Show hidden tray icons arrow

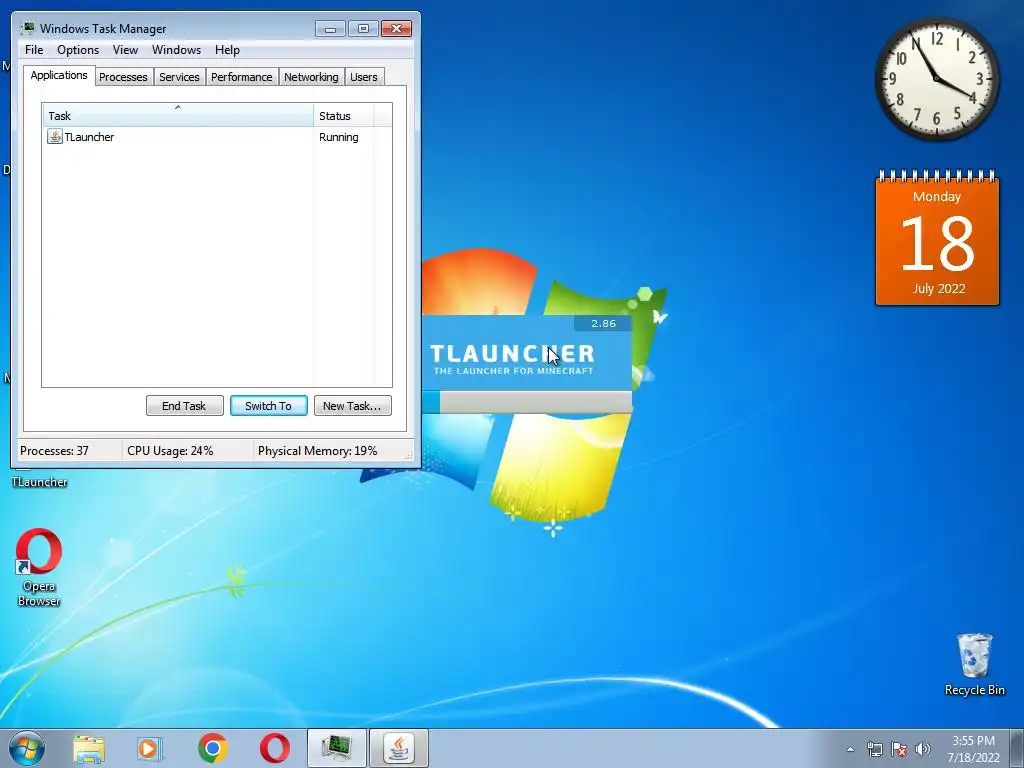[850, 749]
